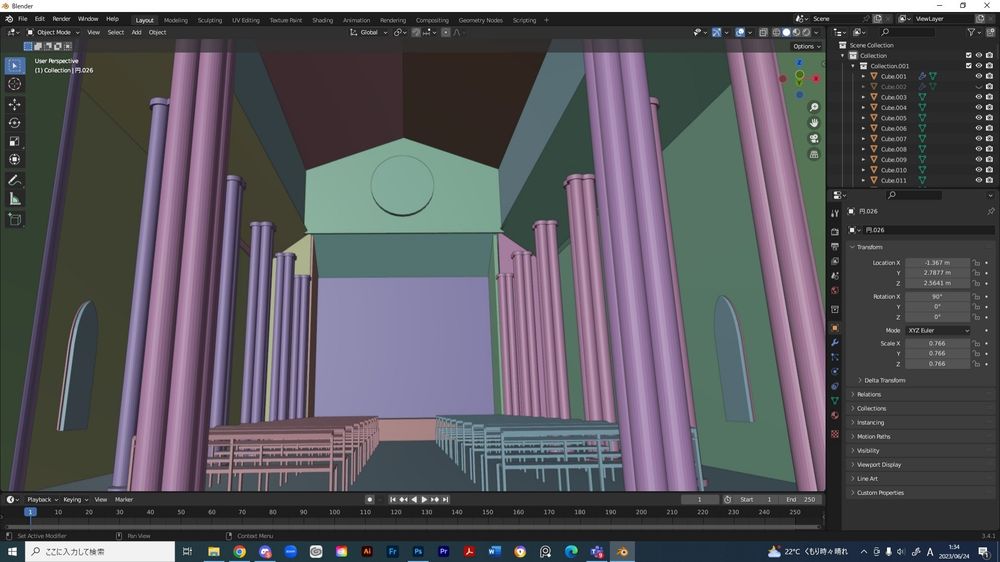Toggle auto keying record button
Image resolution: width=1000 pixels, height=562 pixels.
369,499
